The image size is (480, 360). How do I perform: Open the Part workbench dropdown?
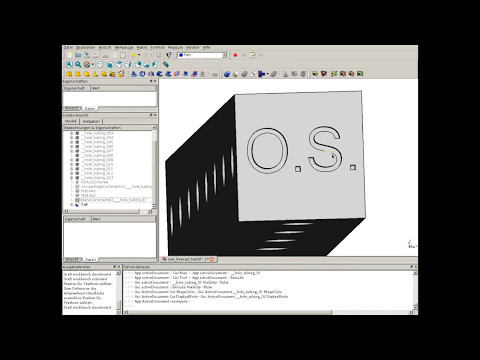coord(202,55)
